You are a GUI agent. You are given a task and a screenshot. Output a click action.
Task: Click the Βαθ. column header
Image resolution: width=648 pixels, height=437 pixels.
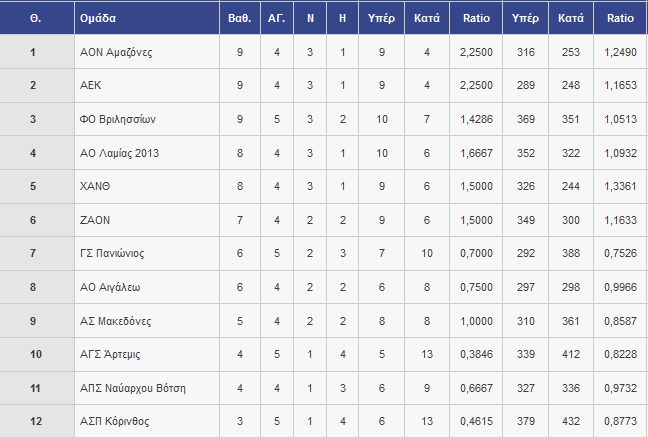point(239,18)
